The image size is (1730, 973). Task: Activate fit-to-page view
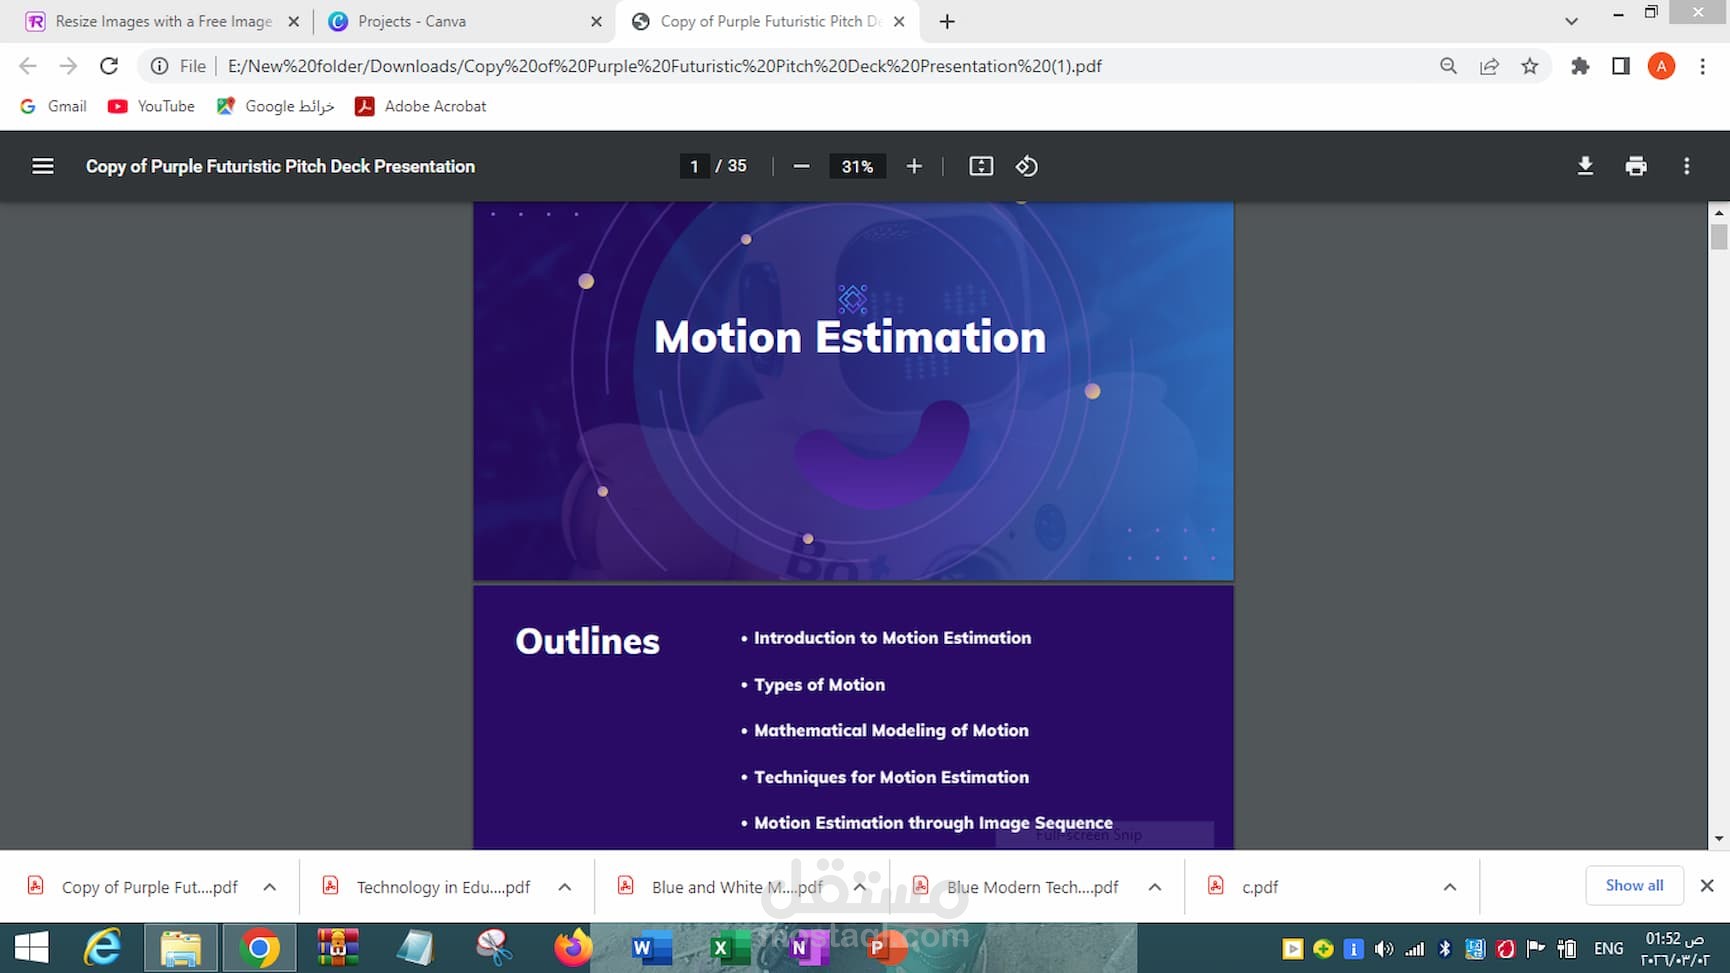click(981, 166)
